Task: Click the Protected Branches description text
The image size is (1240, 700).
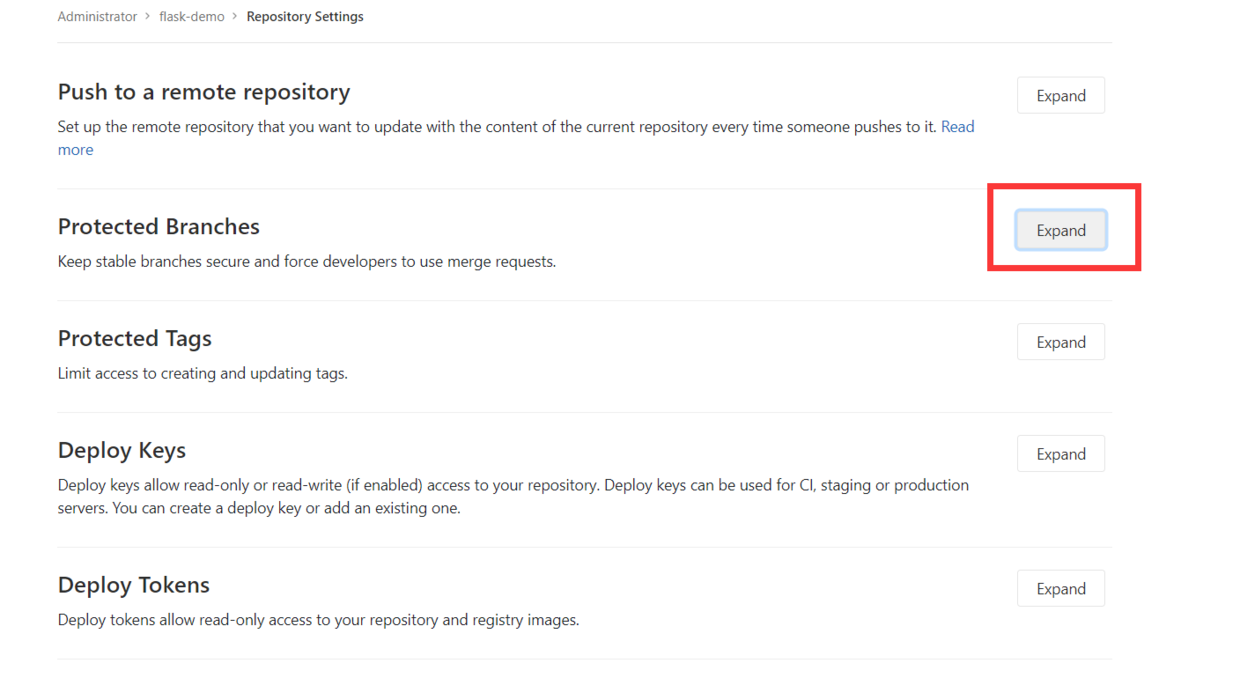Action: pyautogui.click(x=306, y=262)
